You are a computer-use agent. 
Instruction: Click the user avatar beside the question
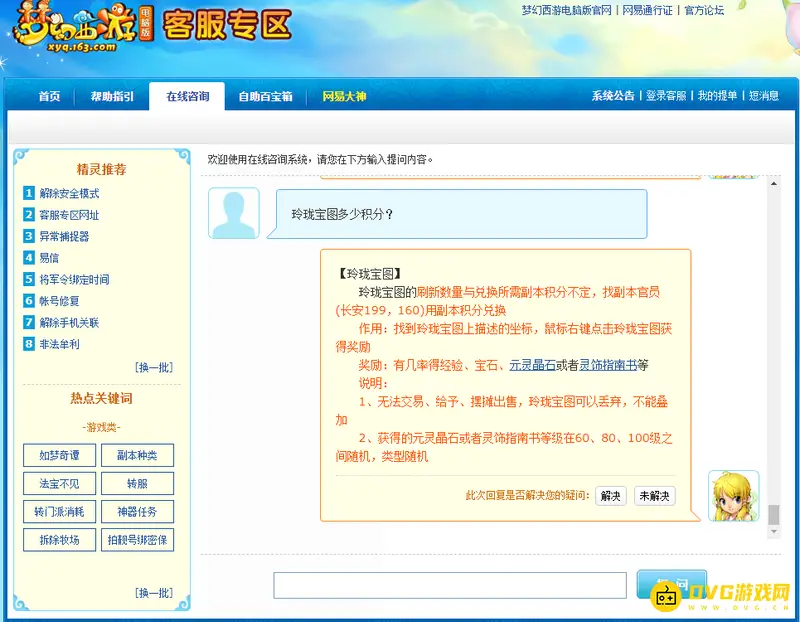pyautogui.click(x=234, y=213)
